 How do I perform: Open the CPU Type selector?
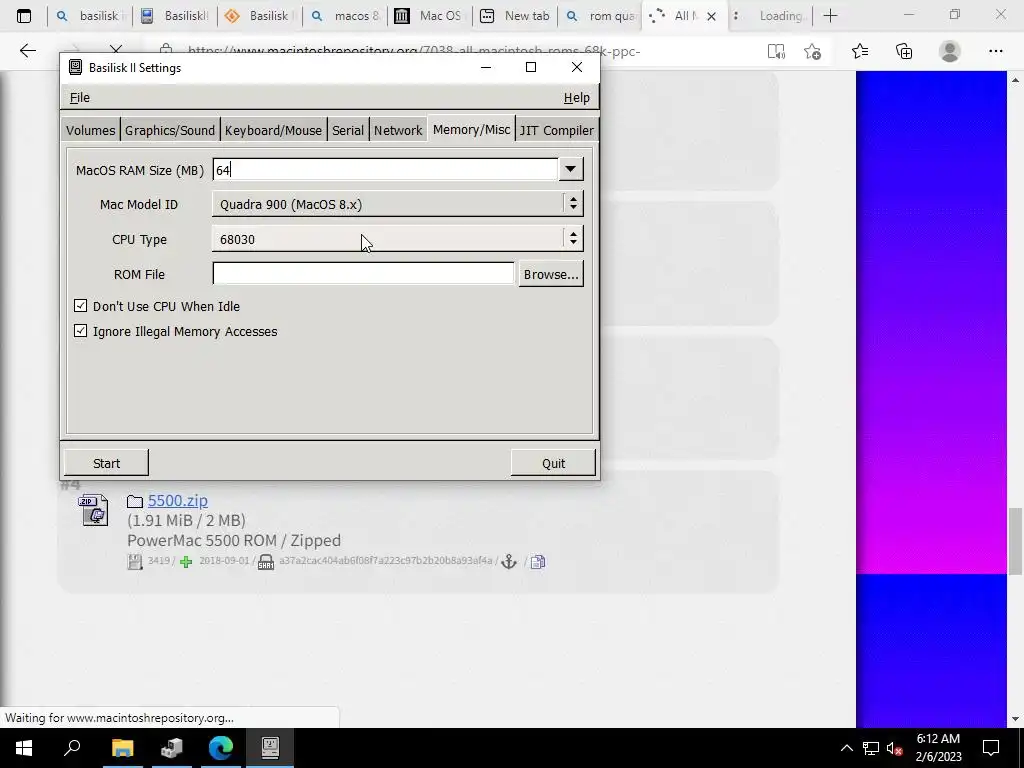pyautogui.click(x=398, y=239)
